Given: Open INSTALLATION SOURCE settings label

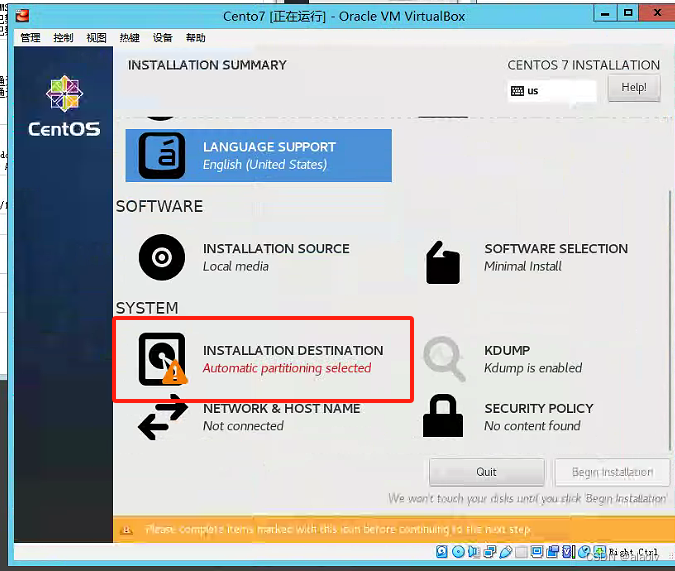Looking at the screenshot, I should [x=276, y=248].
